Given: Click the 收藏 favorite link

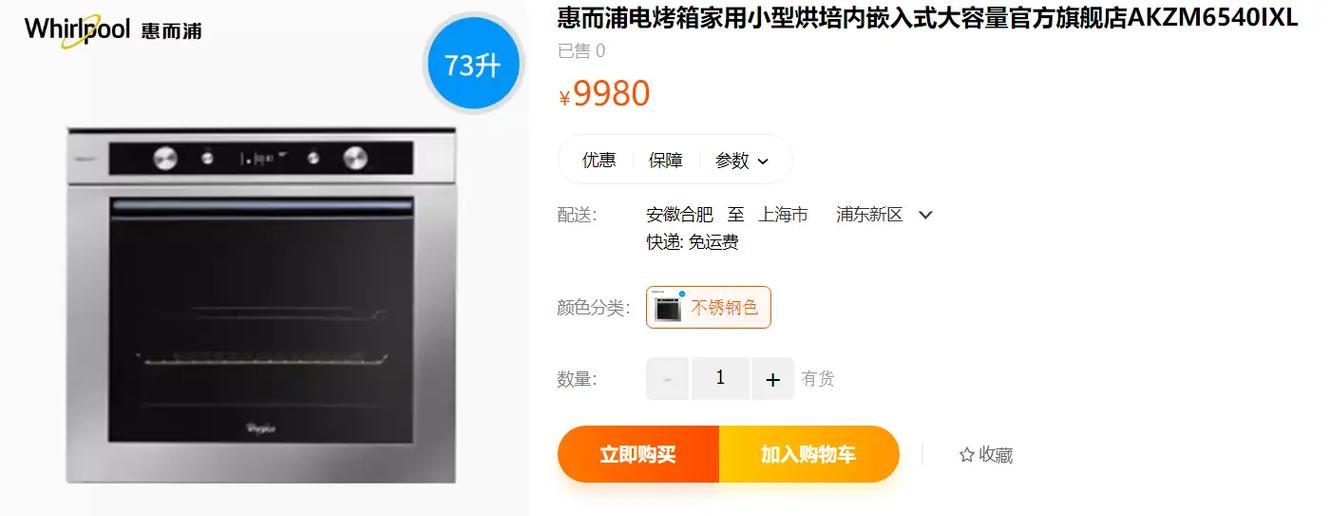Looking at the screenshot, I should click(x=996, y=455).
